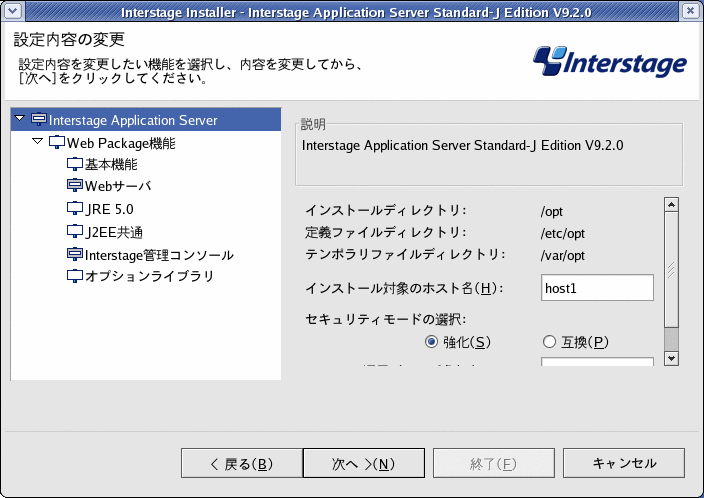Proceed with 次へ >(N) button
The width and height of the screenshot is (704, 498).
364,463
